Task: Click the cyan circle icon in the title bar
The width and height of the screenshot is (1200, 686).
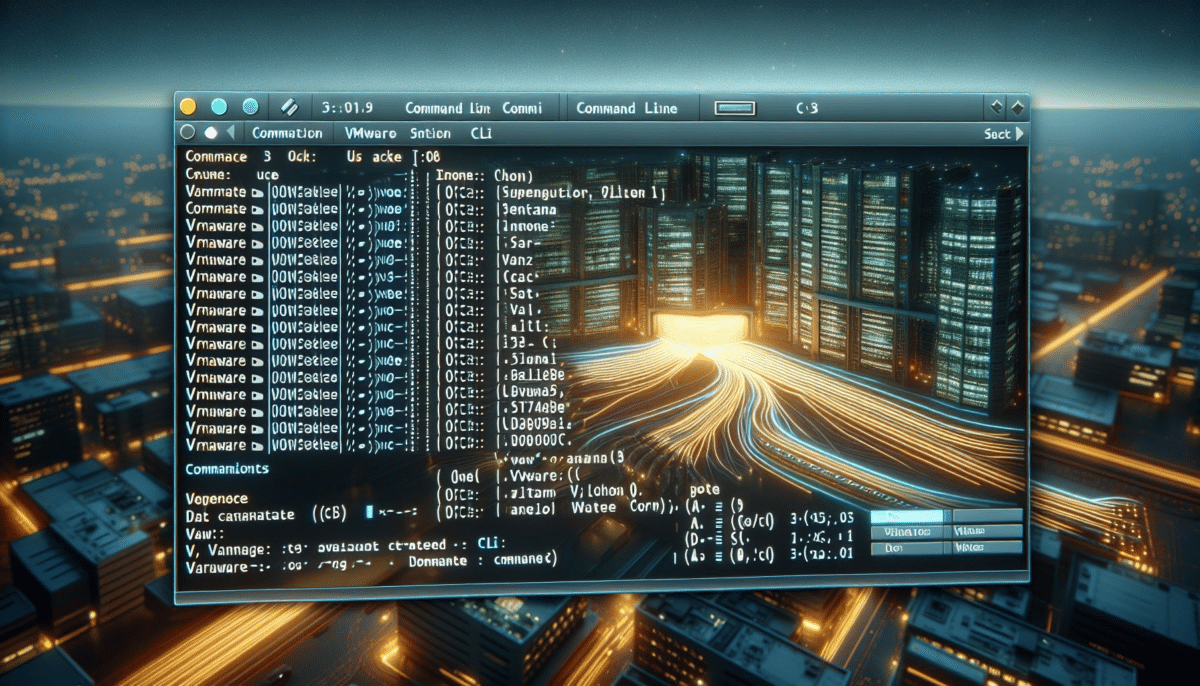Action: (x=219, y=106)
